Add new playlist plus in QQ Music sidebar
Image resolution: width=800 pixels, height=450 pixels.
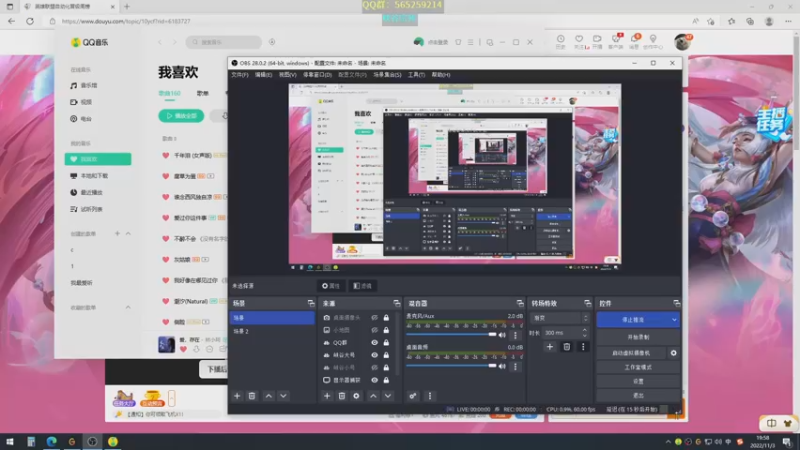click(117, 234)
